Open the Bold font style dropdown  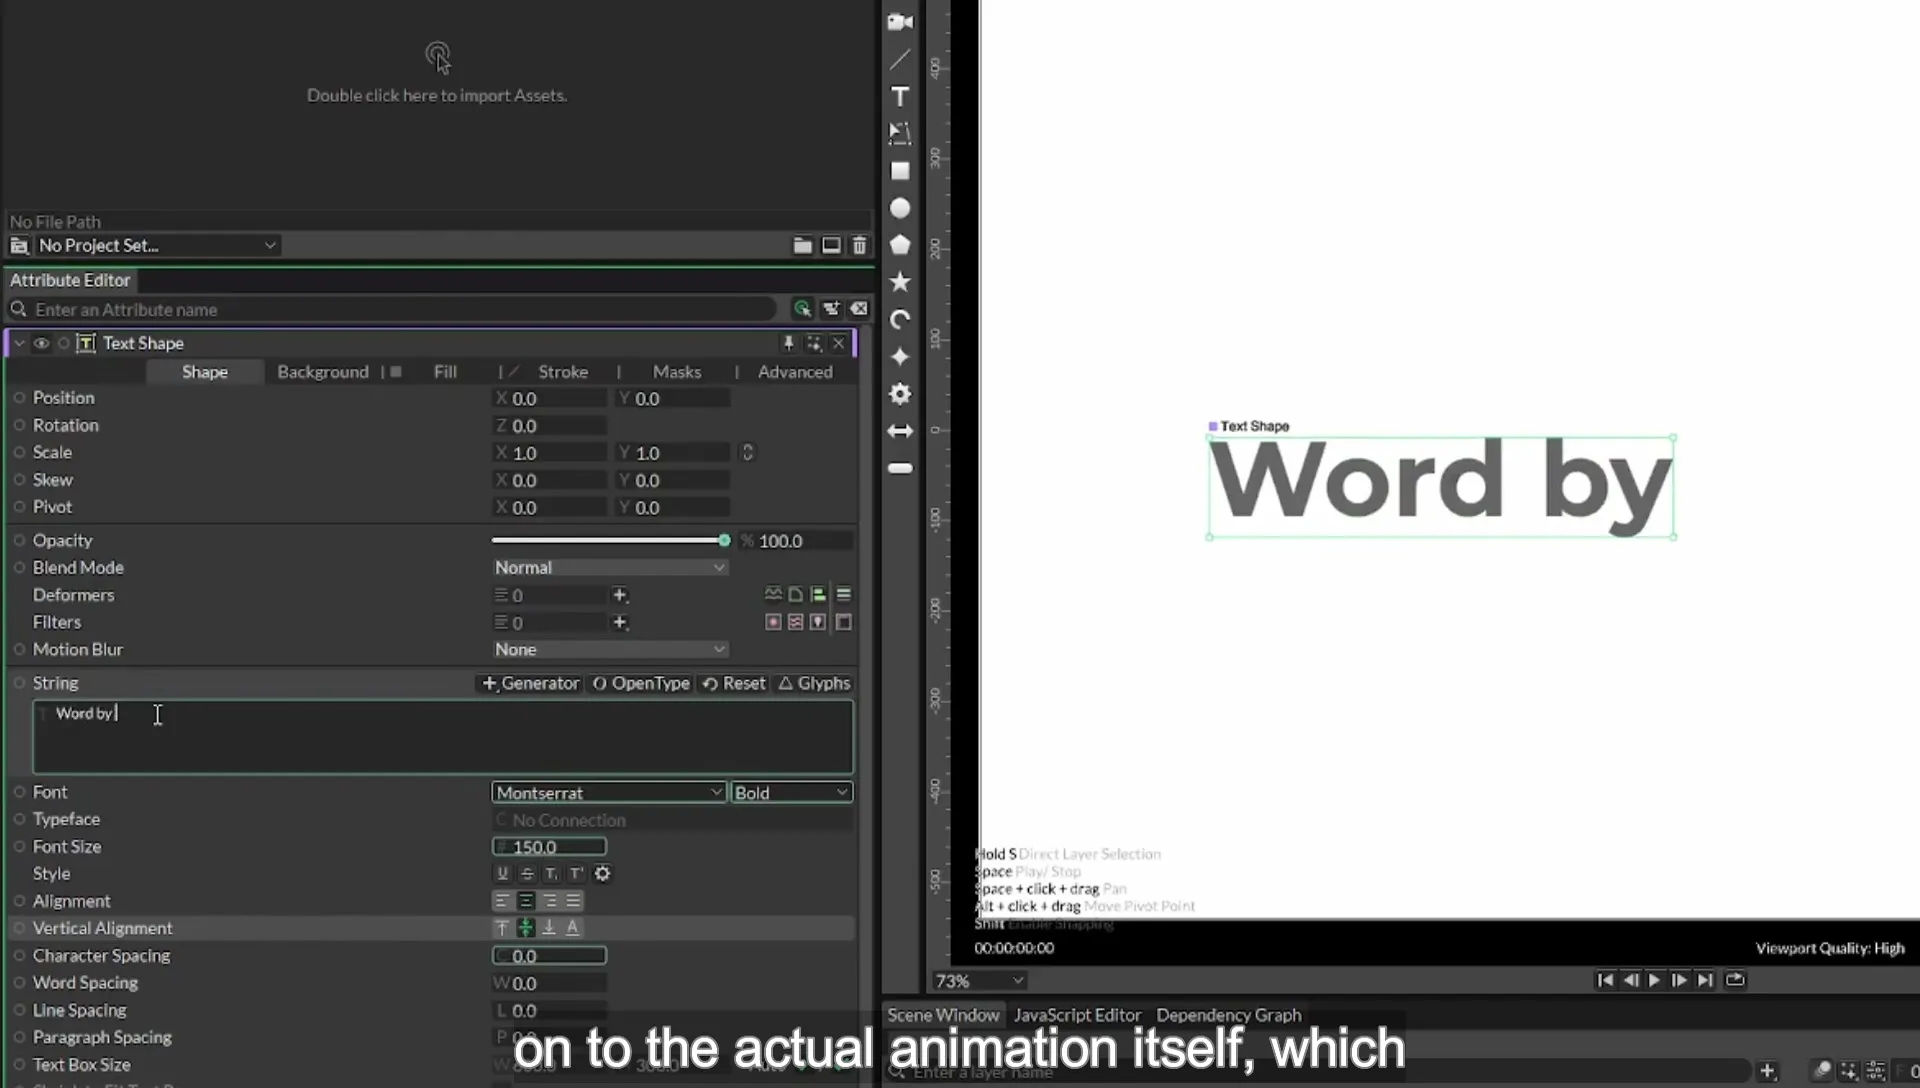pos(791,792)
